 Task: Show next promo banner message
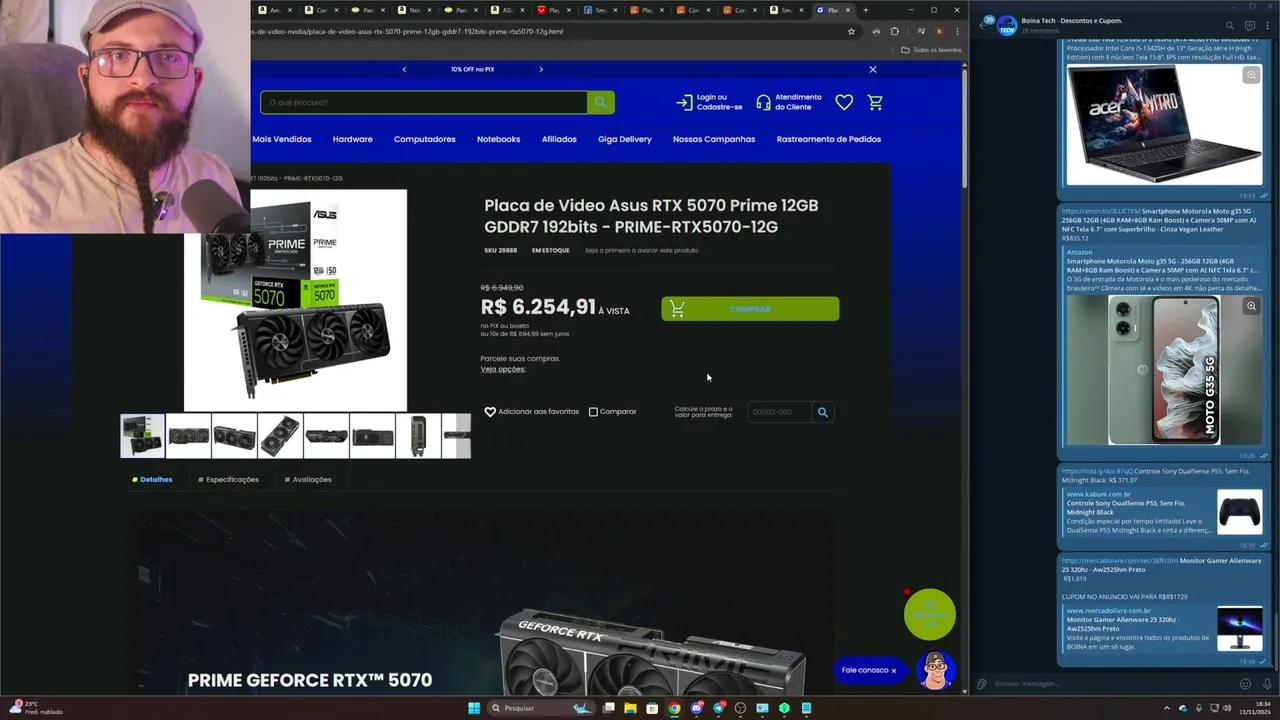coord(541,69)
